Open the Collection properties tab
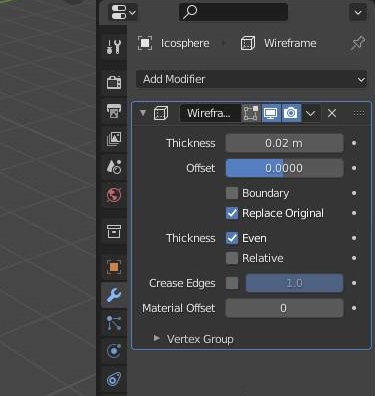 point(114,231)
